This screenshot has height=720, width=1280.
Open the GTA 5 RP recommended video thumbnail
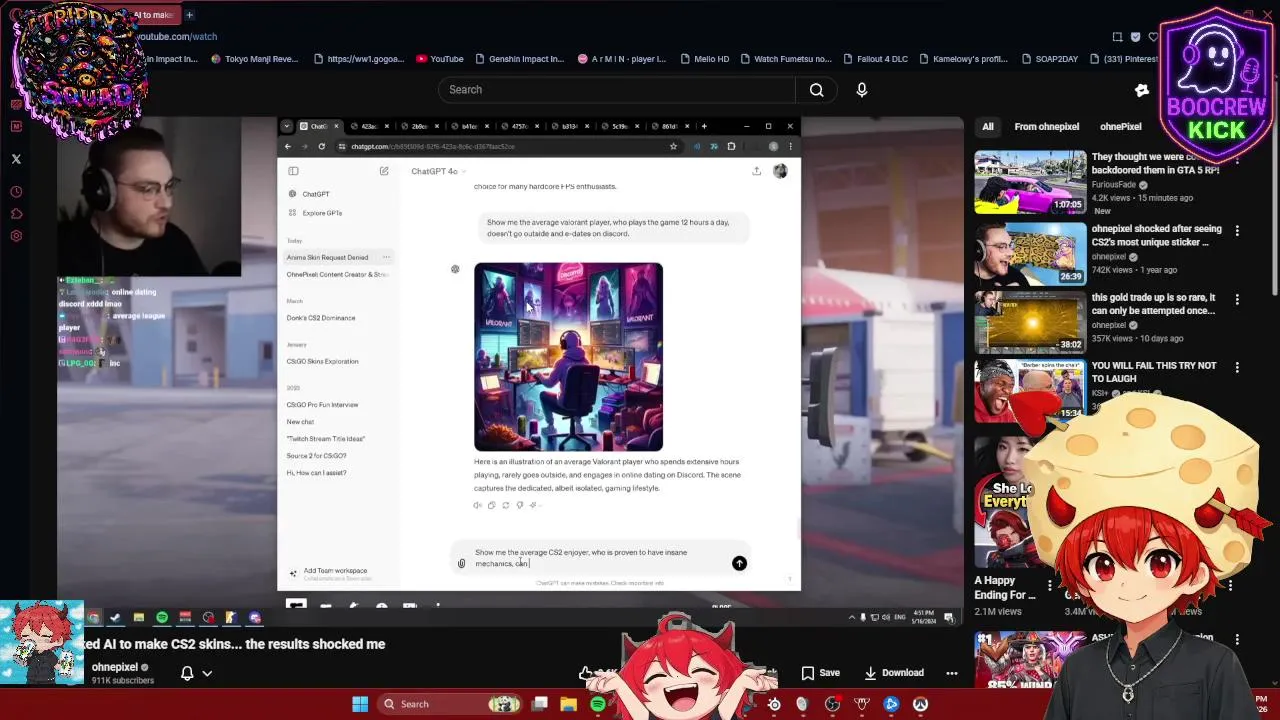tap(1030, 182)
